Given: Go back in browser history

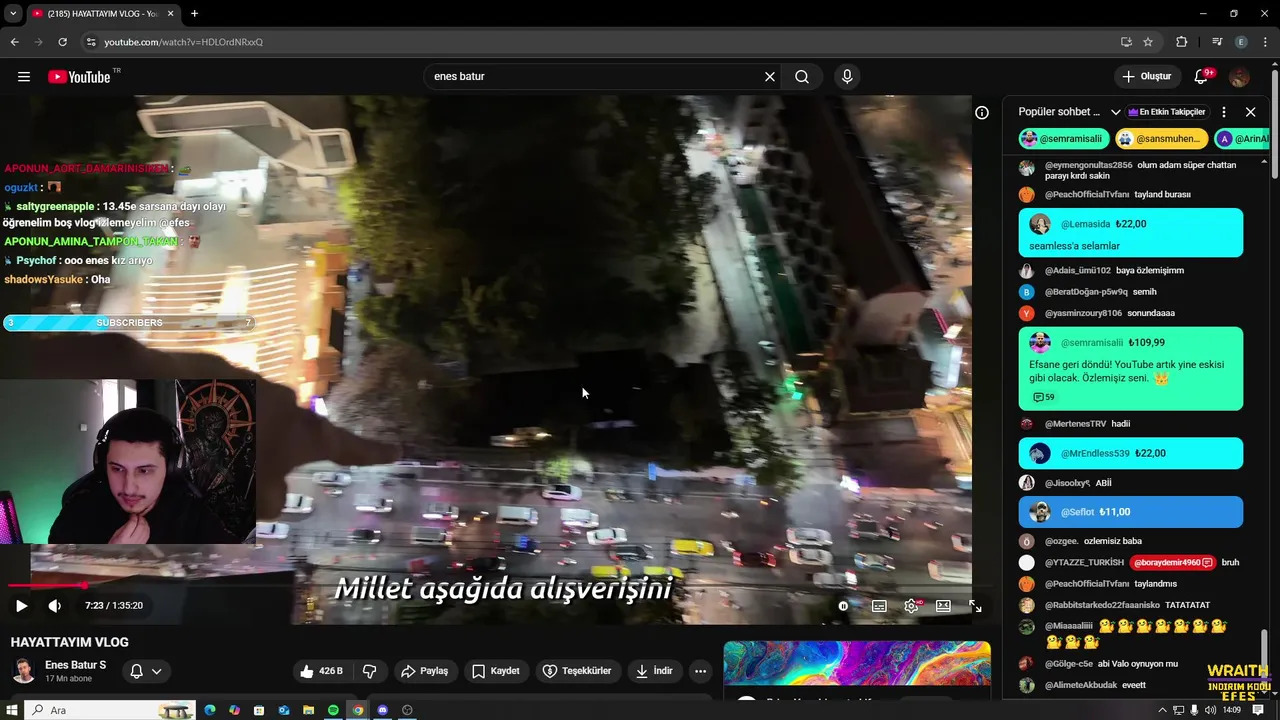Looking at the screenshot, I should (14, 42).
